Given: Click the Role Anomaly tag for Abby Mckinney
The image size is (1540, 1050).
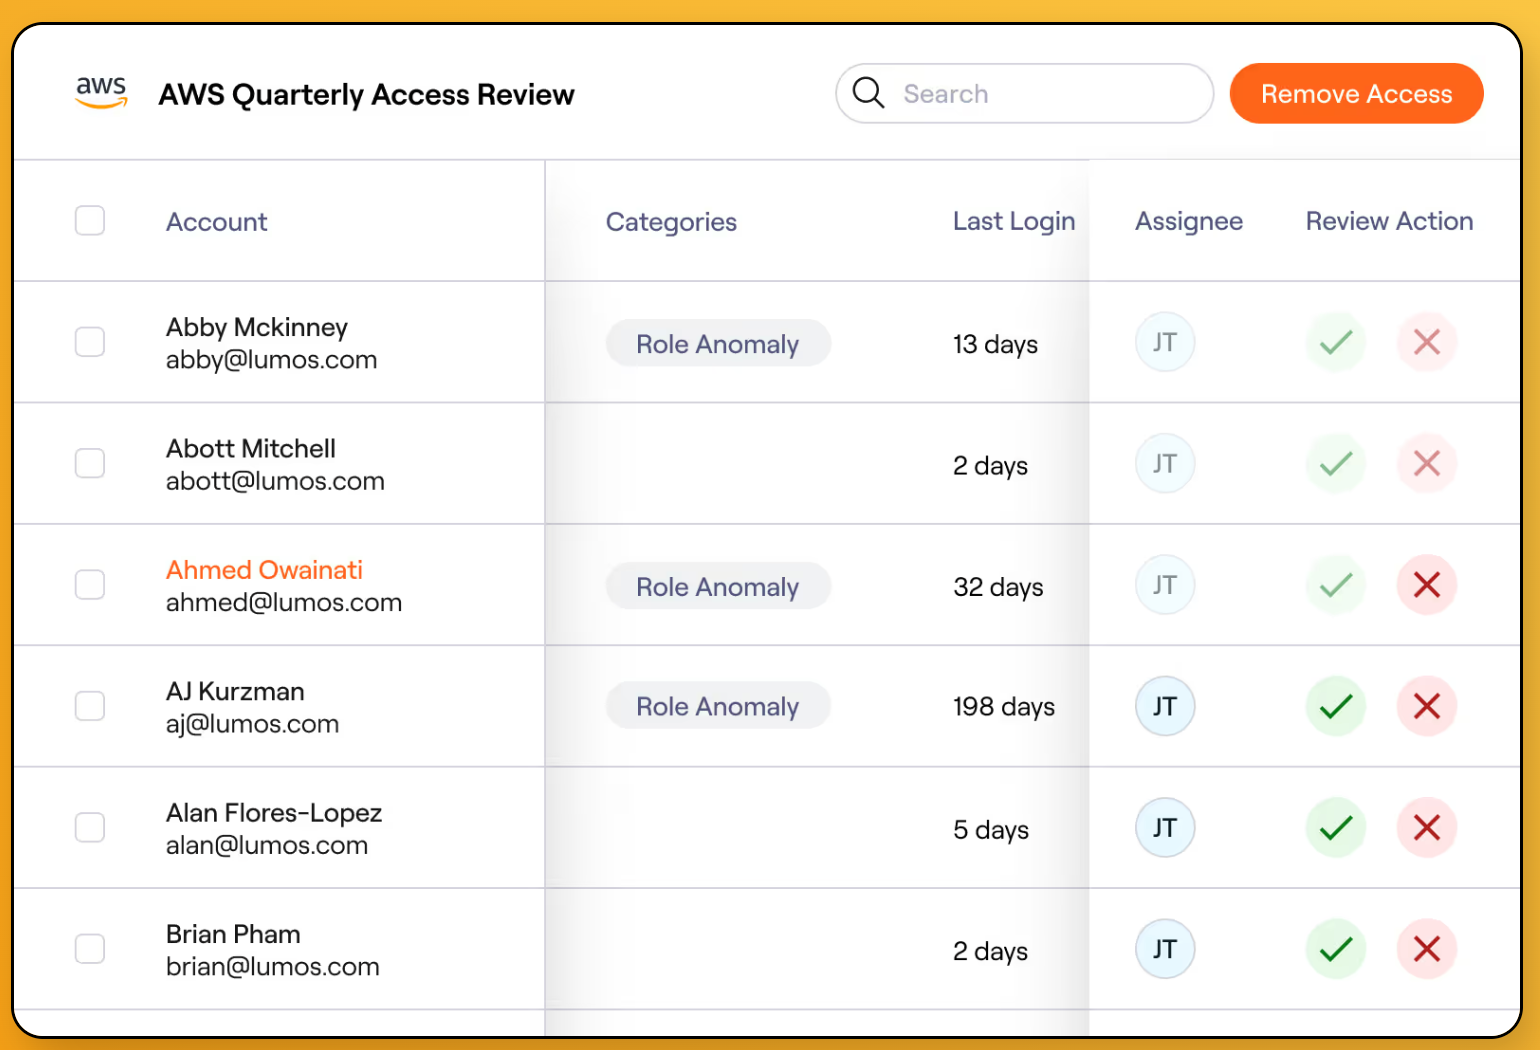Looking at the screenshot, I should pos(718,343).
